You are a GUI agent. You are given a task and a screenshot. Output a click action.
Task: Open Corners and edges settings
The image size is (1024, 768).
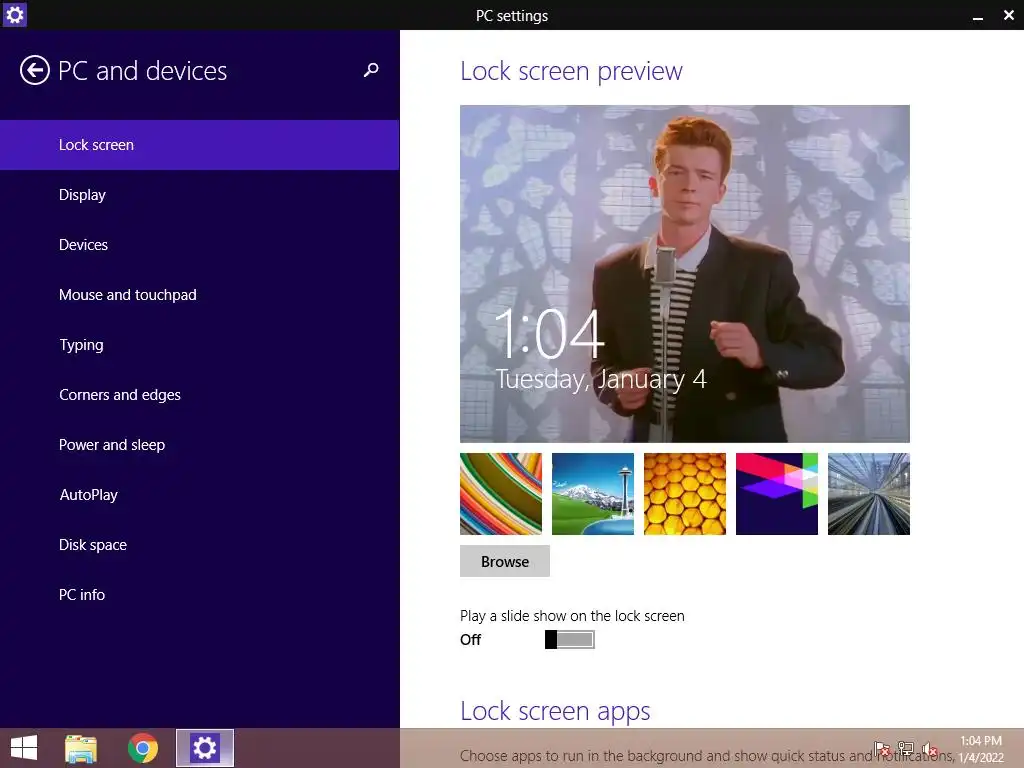click(199, 395)
